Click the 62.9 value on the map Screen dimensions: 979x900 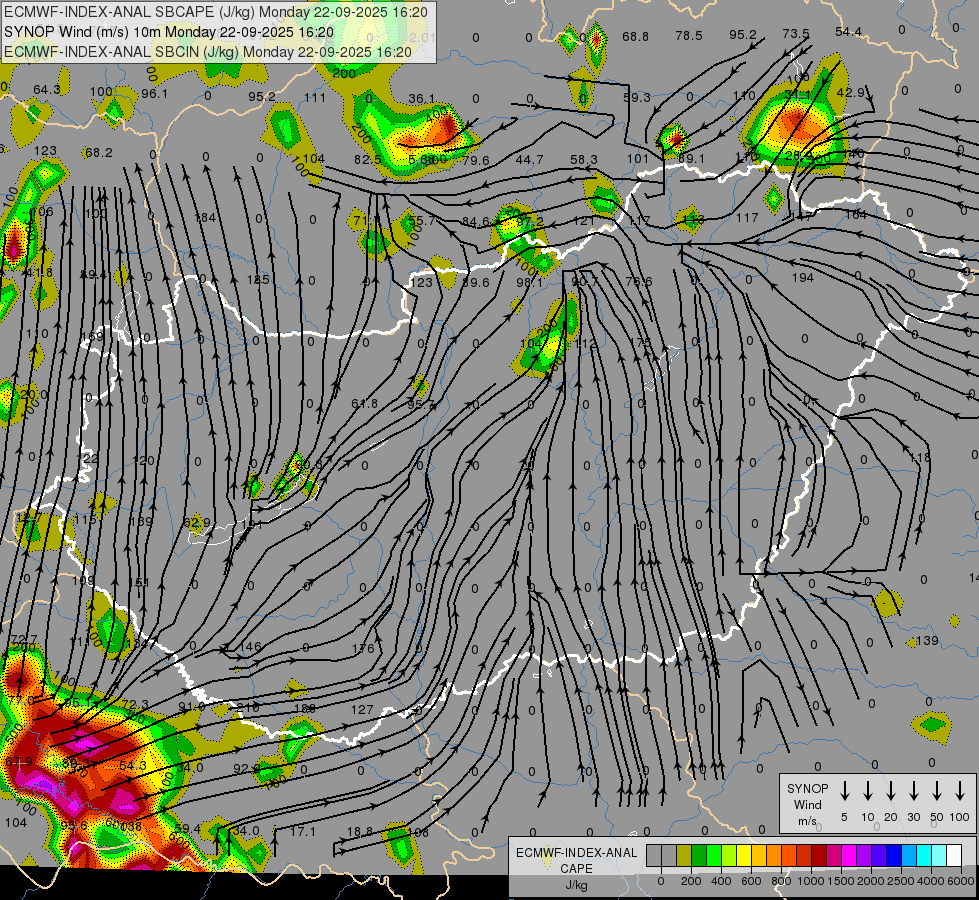tap(197, 522)
